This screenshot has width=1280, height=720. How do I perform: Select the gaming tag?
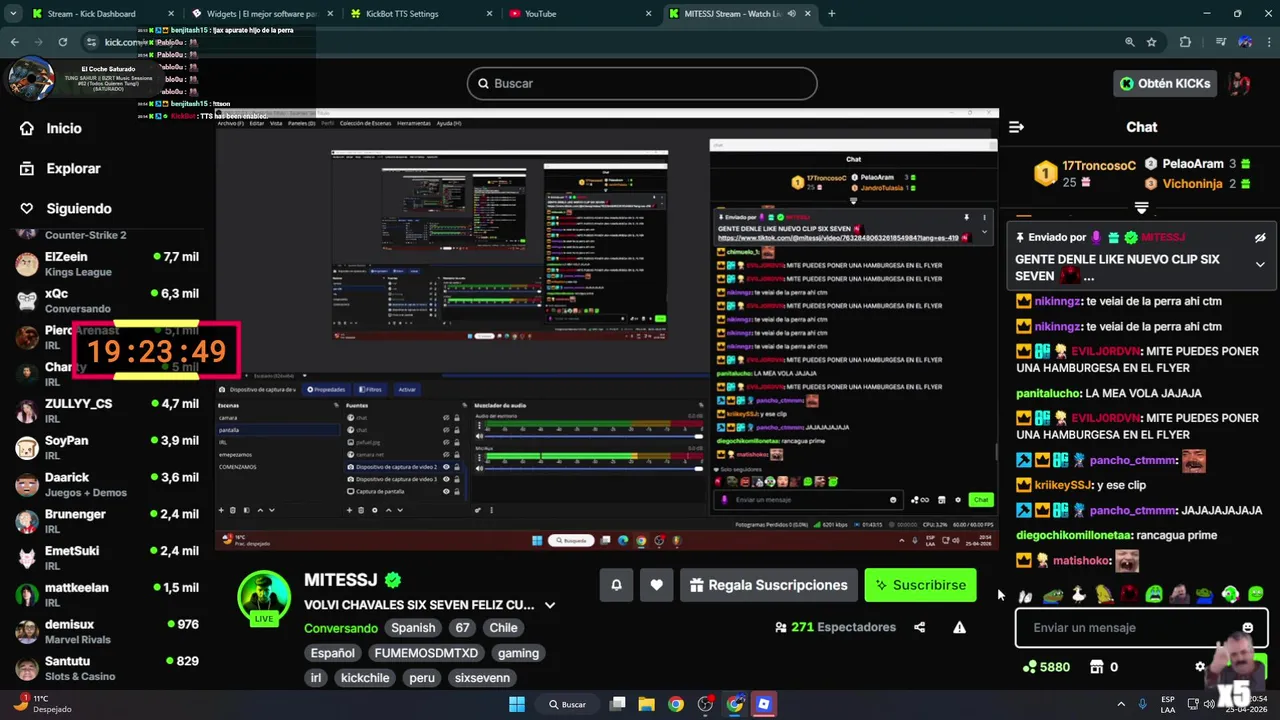pyautogui.click(x=518, y=653)
